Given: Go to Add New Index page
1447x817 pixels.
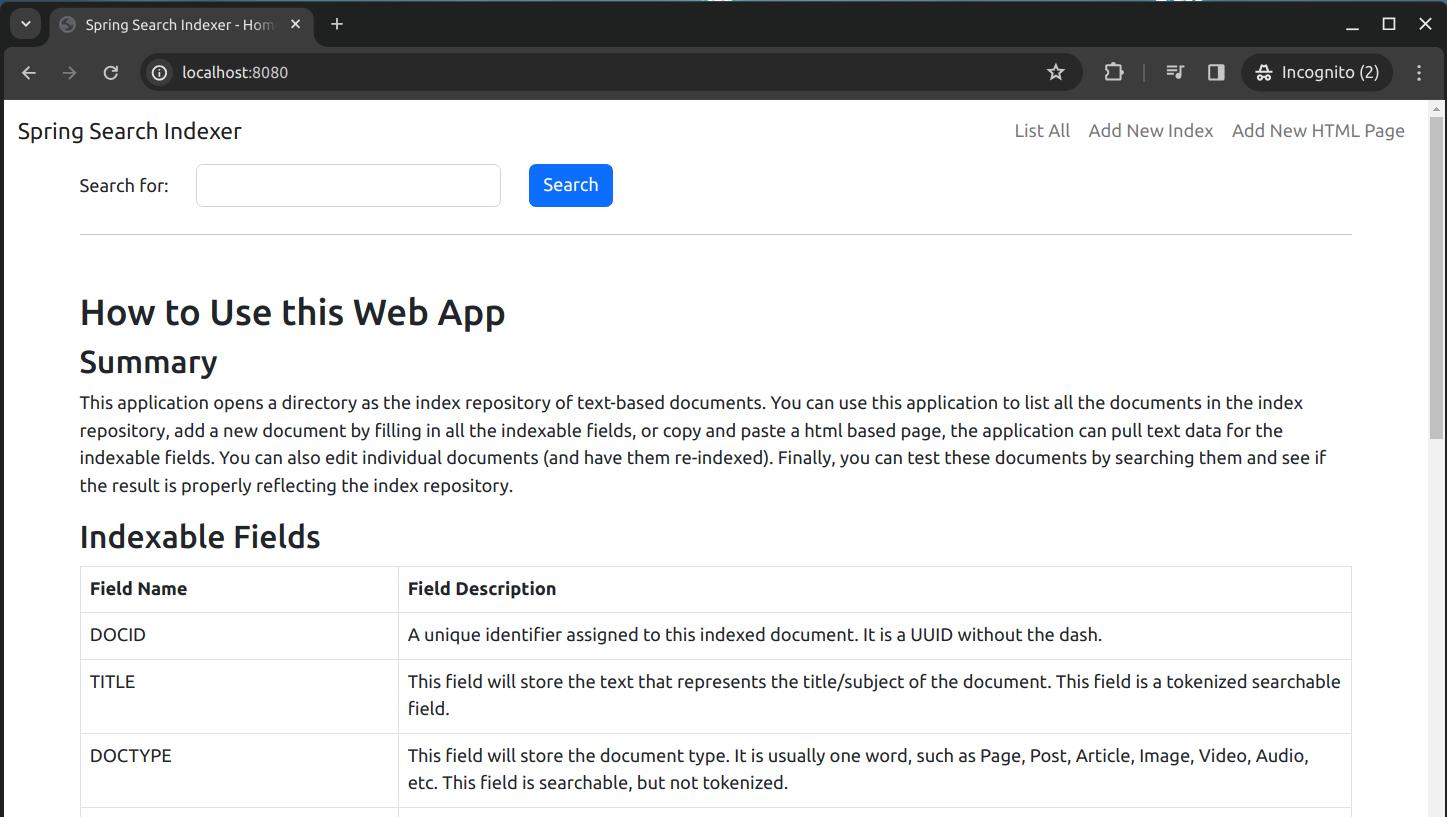Looking at the screenshot, I should [x=1150, y=131].
